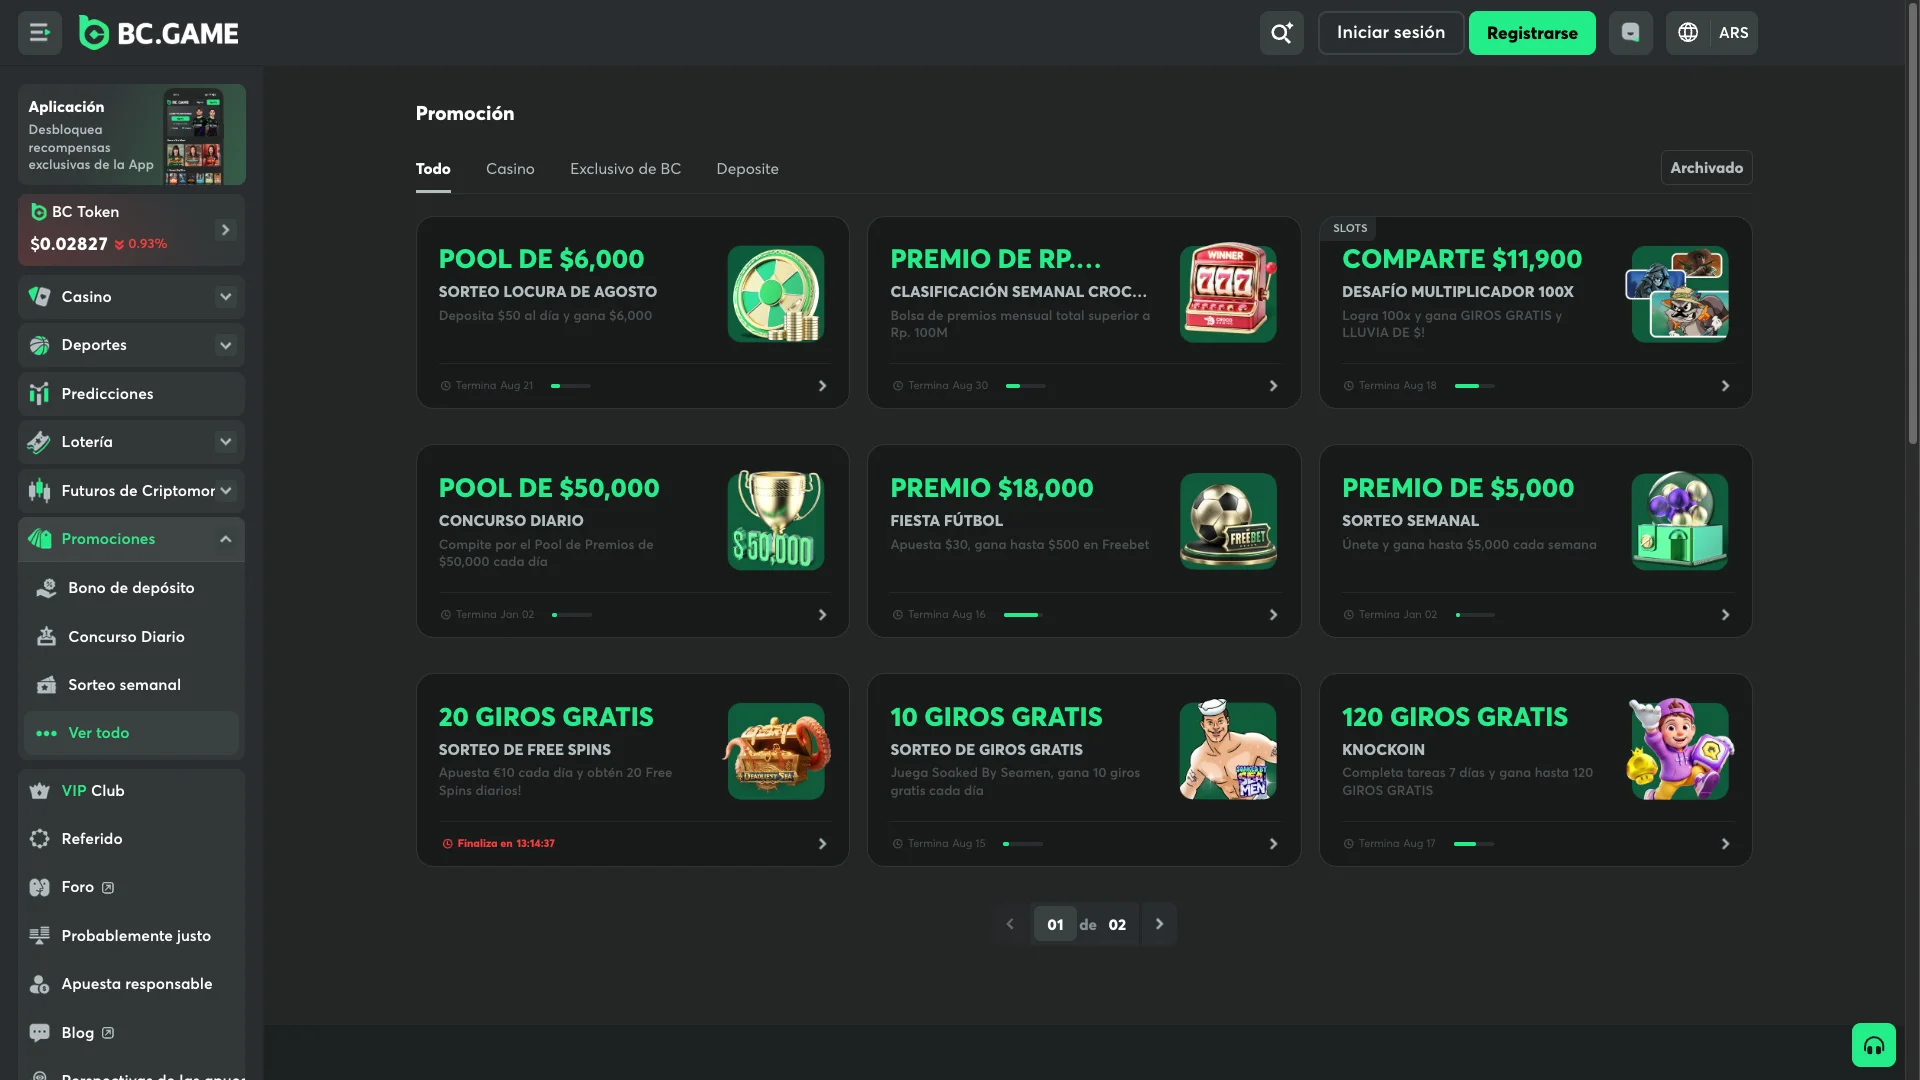Open the BC Token price arrow
The width and height of the screenshot is (1920, 1080).
[225, 230]
